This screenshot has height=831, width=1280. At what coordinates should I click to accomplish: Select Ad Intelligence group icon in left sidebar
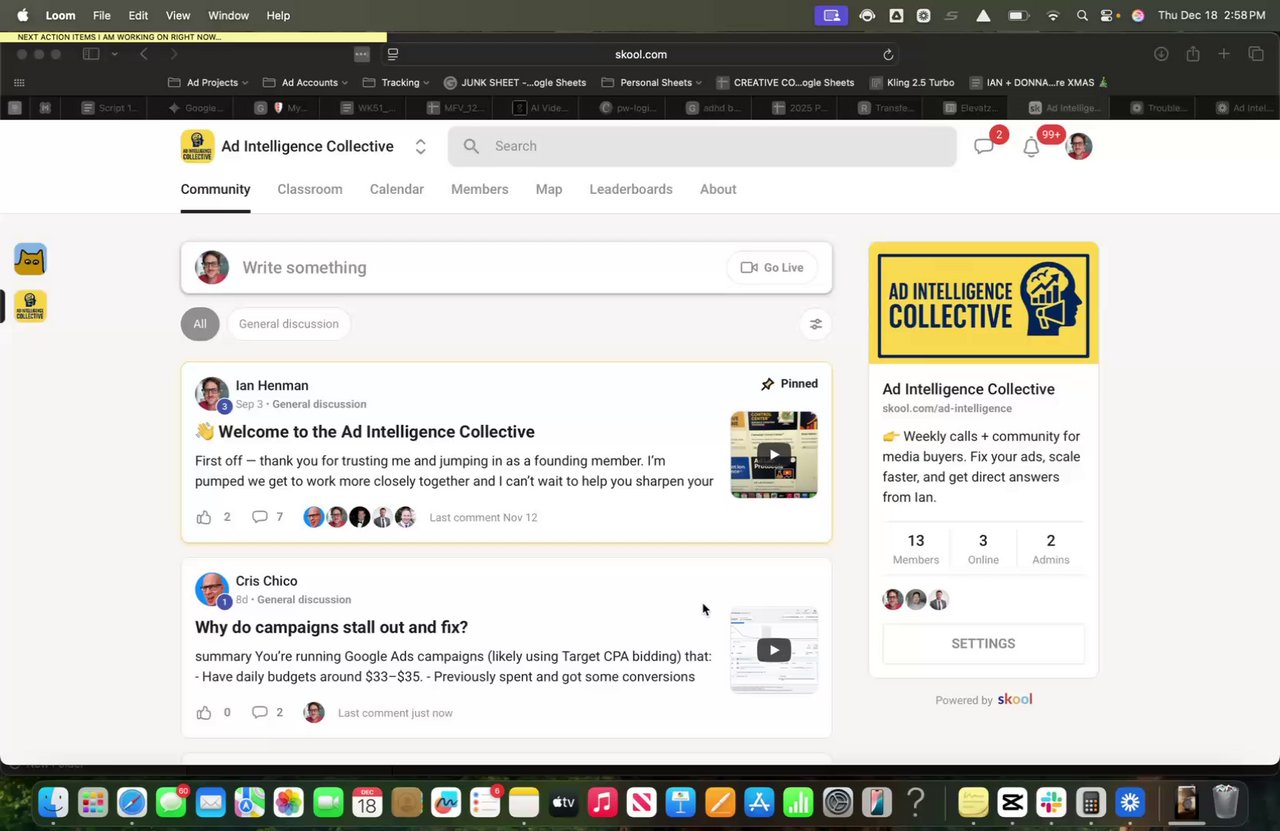(x=30, y=306)
